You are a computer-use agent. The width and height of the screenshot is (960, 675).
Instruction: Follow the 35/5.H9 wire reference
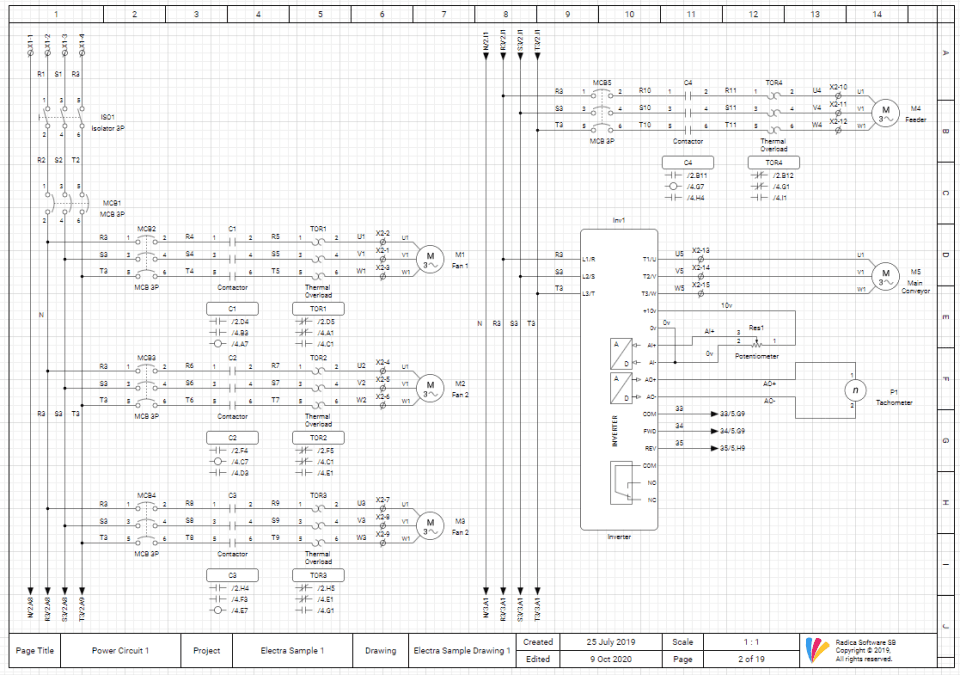732,448
